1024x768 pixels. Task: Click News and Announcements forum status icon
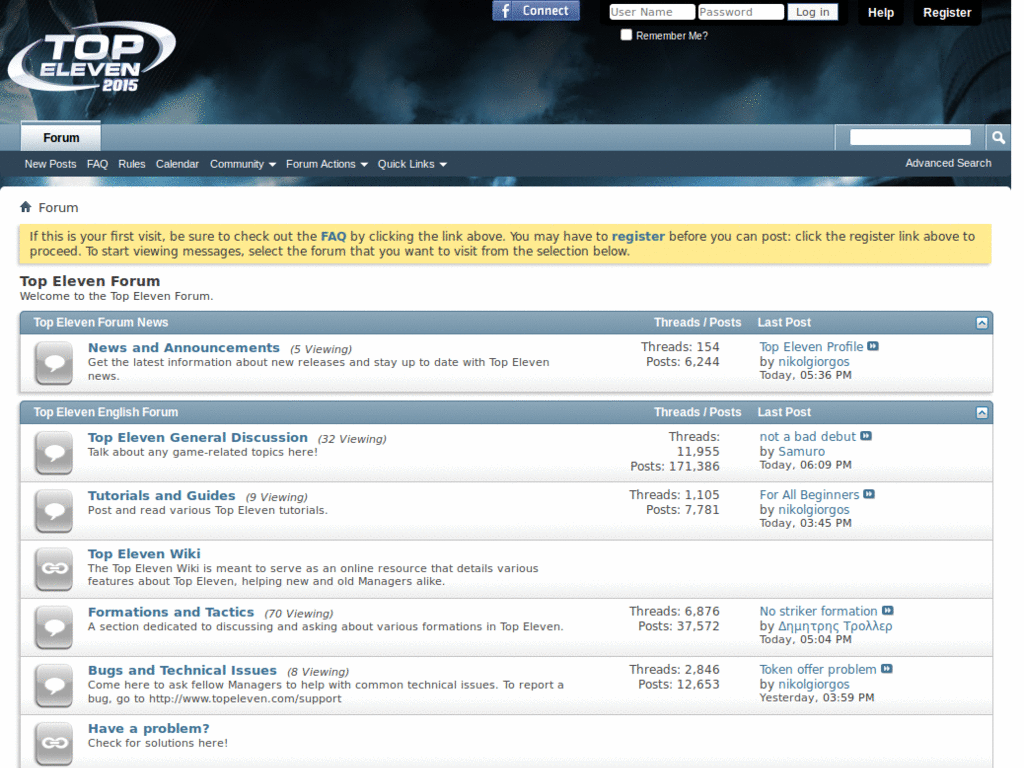(x=54, y=363)
